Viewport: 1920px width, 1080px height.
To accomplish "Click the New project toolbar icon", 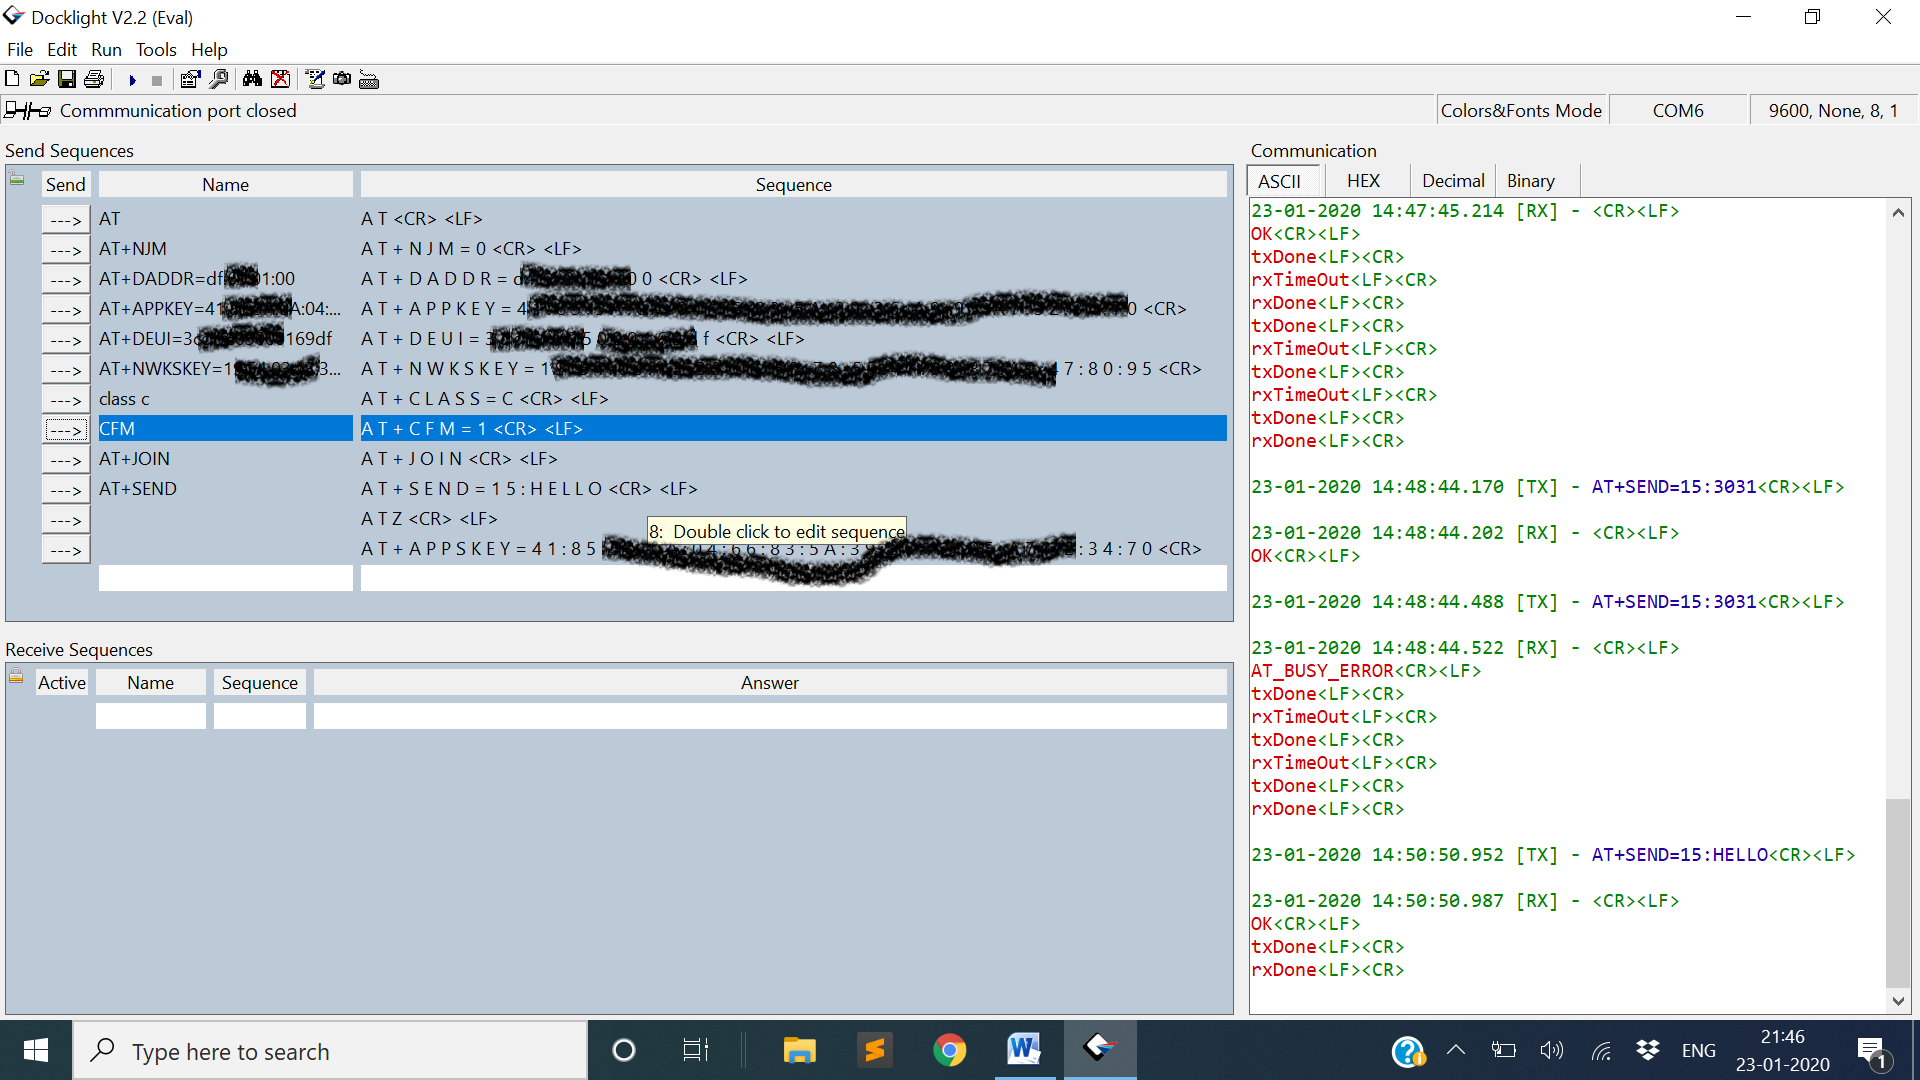I will click(13, 79).
